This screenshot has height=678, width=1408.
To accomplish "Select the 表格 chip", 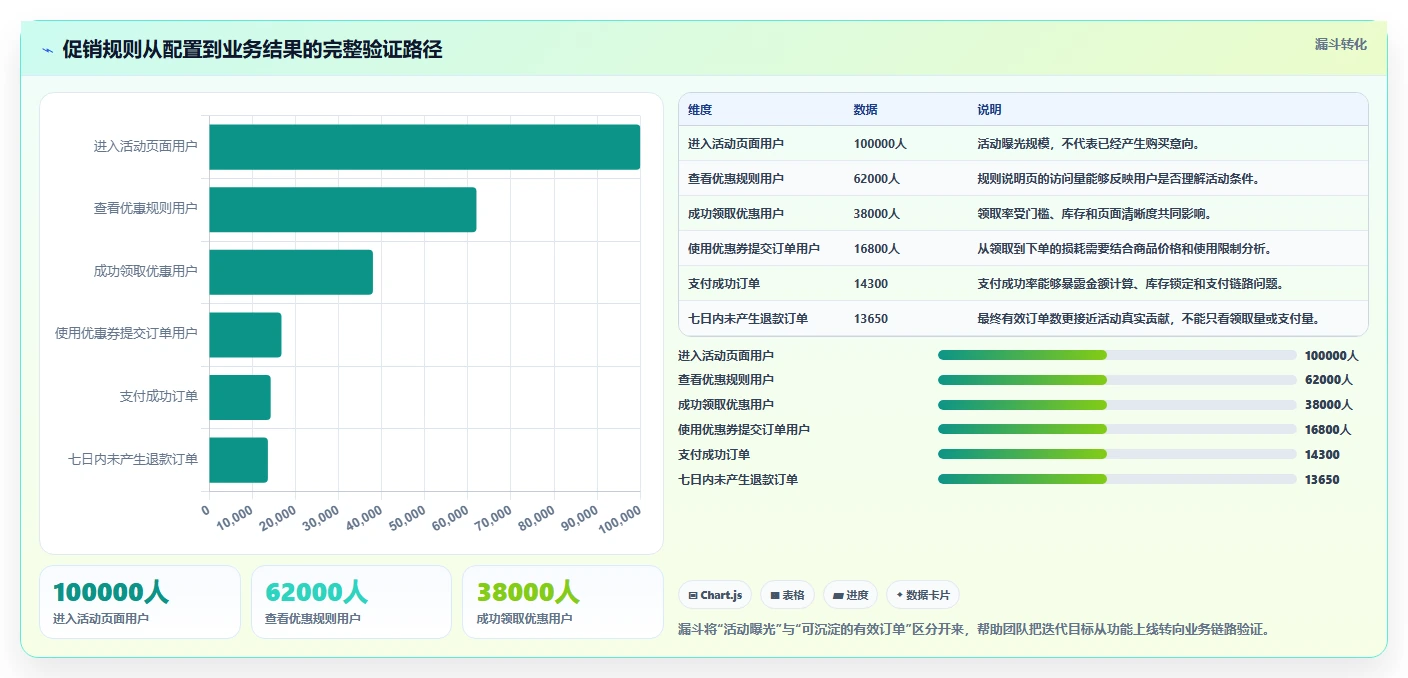I will [x=788, y=595].
